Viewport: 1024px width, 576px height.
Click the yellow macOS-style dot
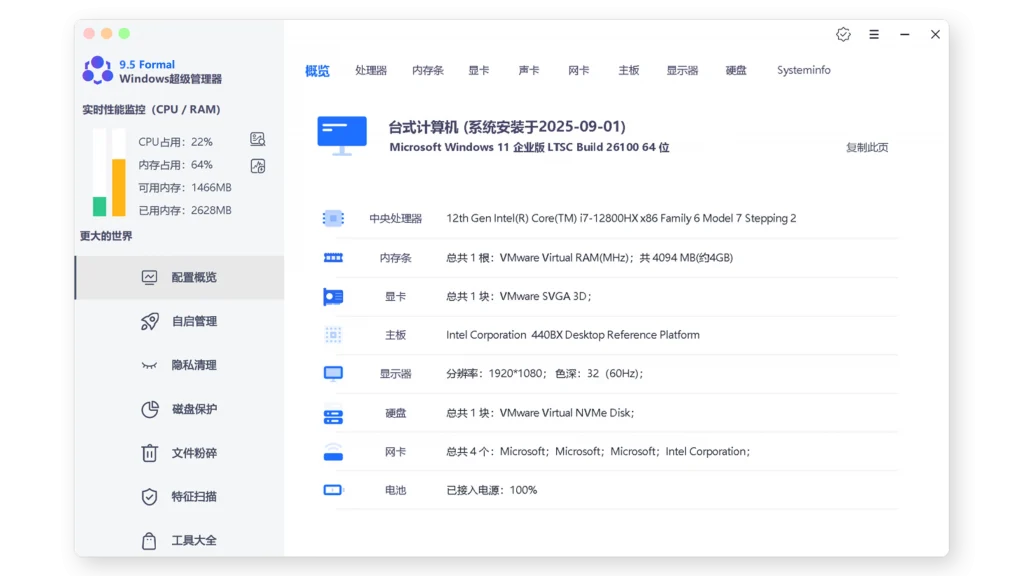(106, 33)
